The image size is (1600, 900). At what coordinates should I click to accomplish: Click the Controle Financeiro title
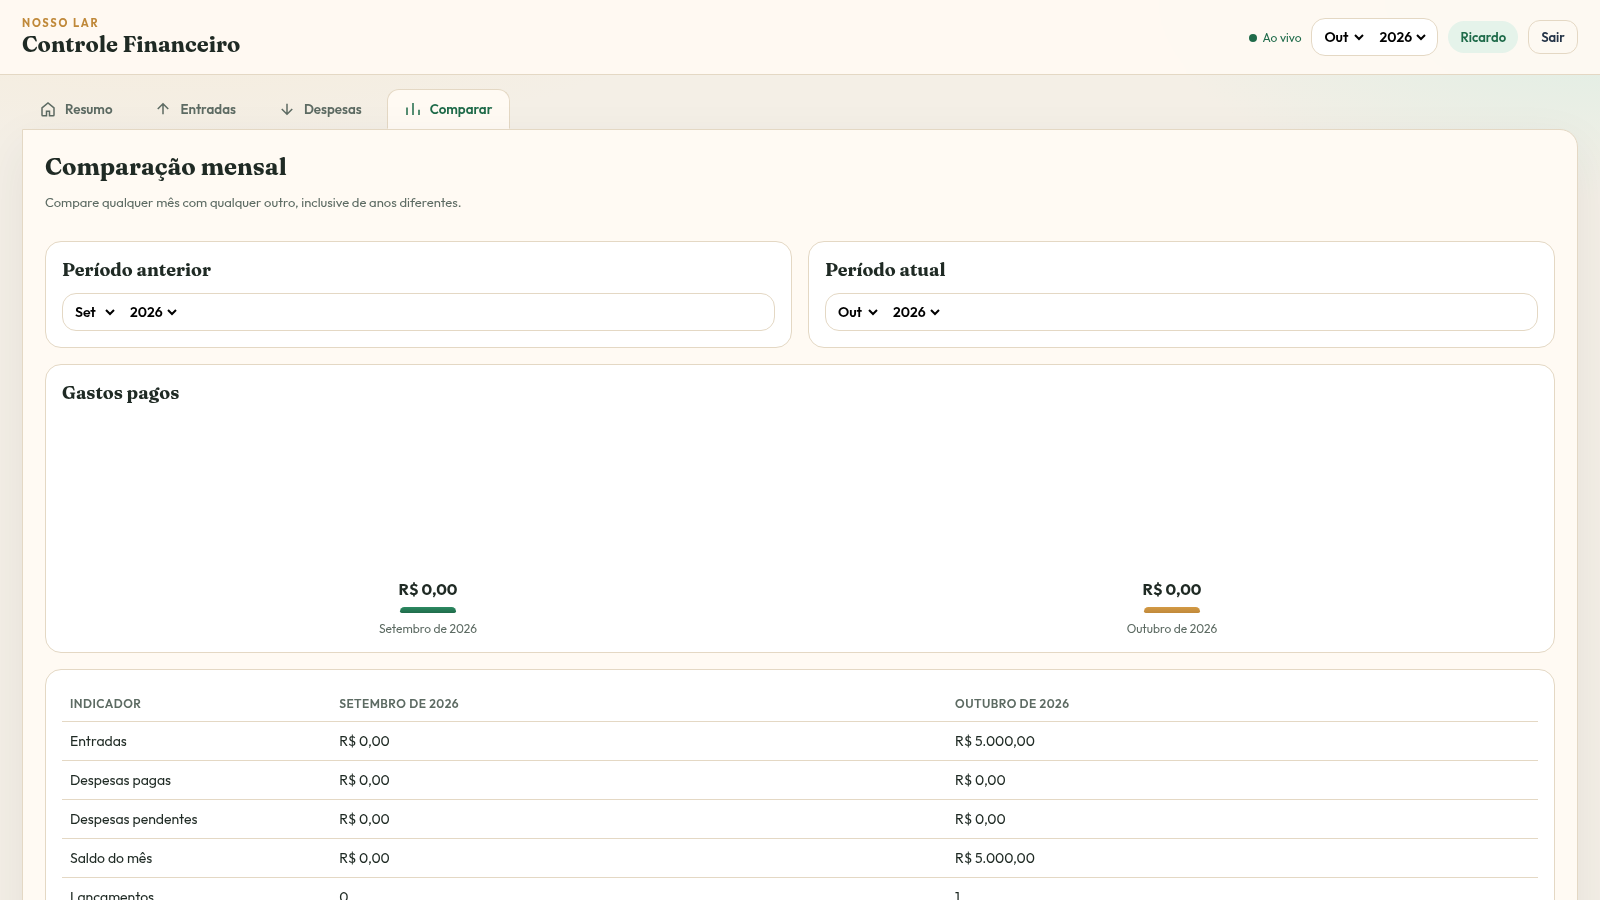131,44
